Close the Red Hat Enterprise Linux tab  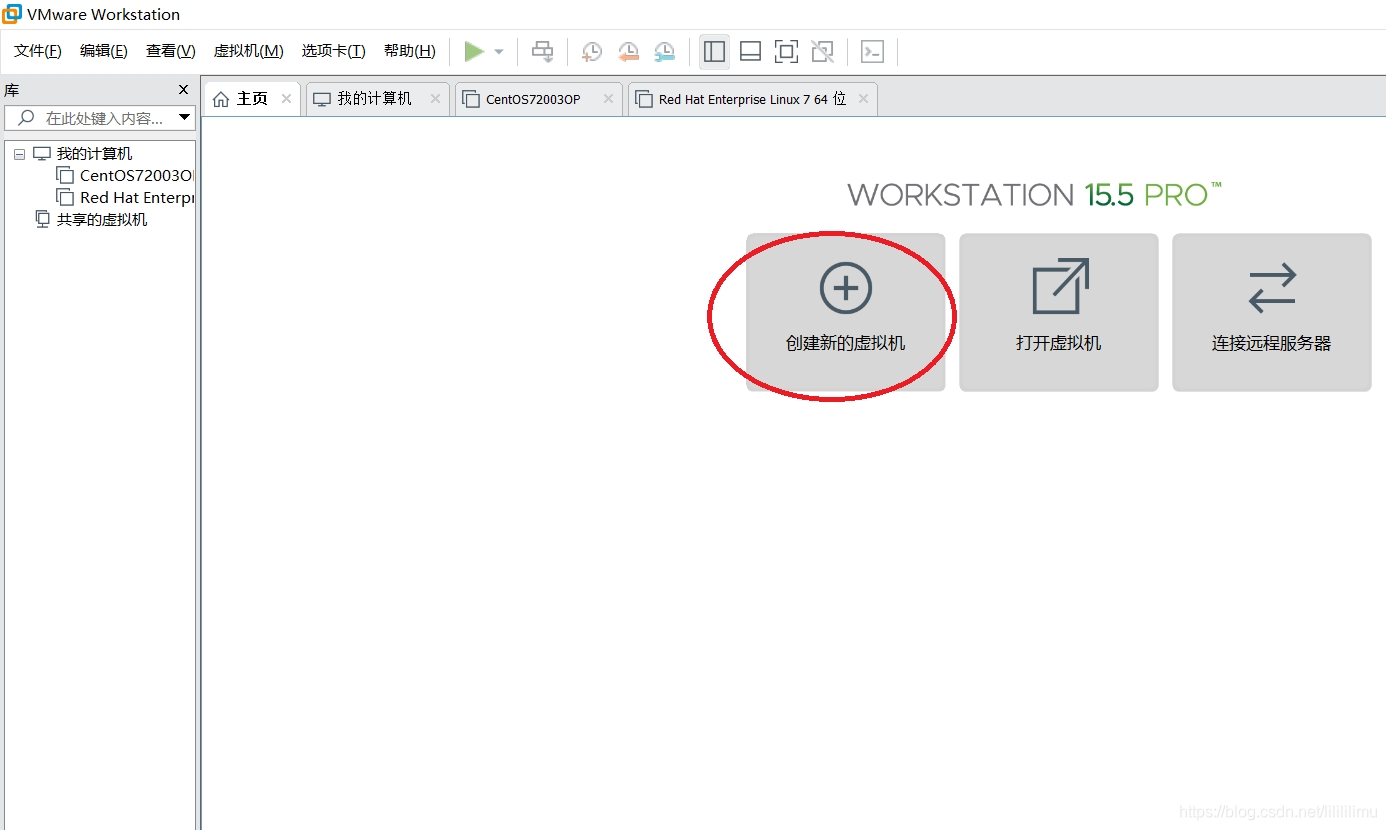(863, 99)
